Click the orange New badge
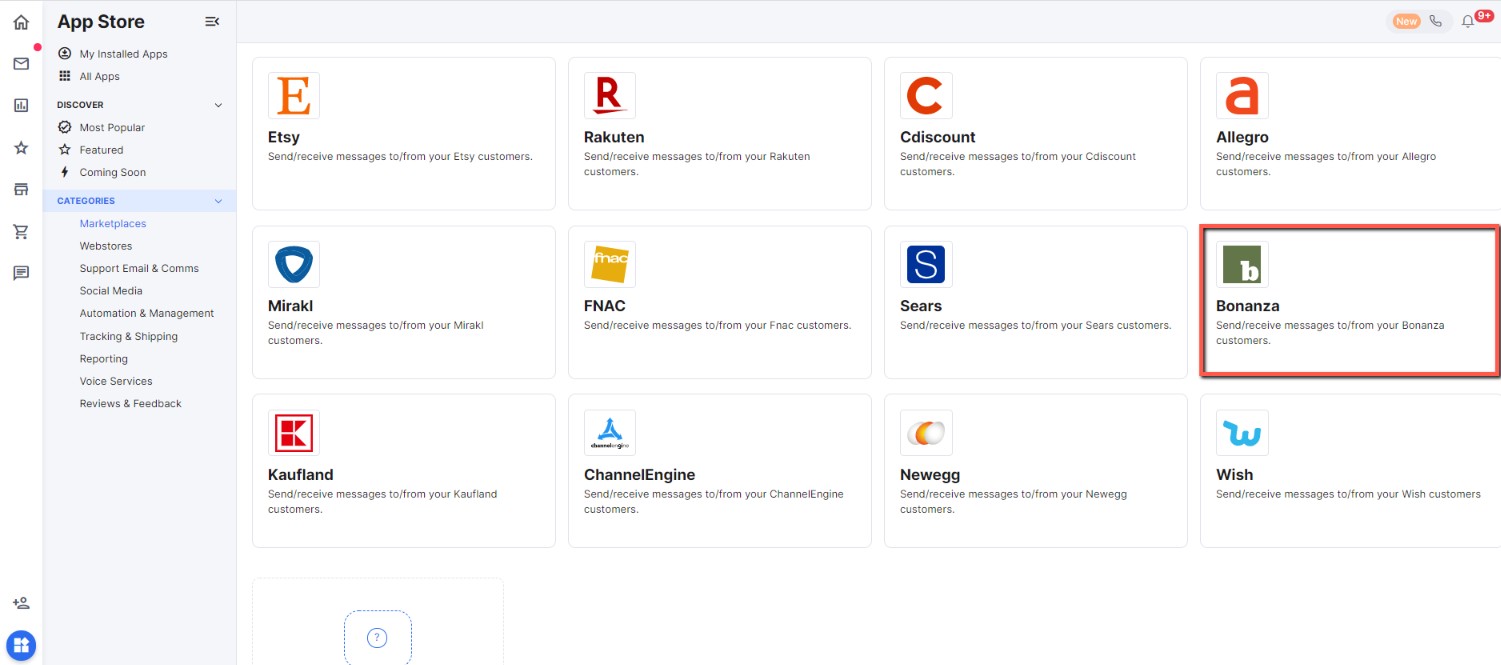This screenshot has width=1501, height=665. (x=1407, y=21)
